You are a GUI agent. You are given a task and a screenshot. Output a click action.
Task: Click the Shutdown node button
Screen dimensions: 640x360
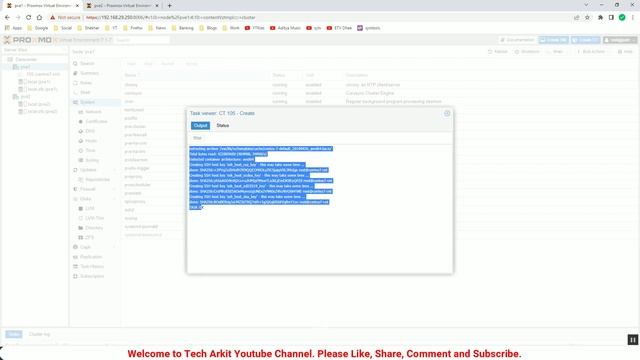[x=527, y=52]
